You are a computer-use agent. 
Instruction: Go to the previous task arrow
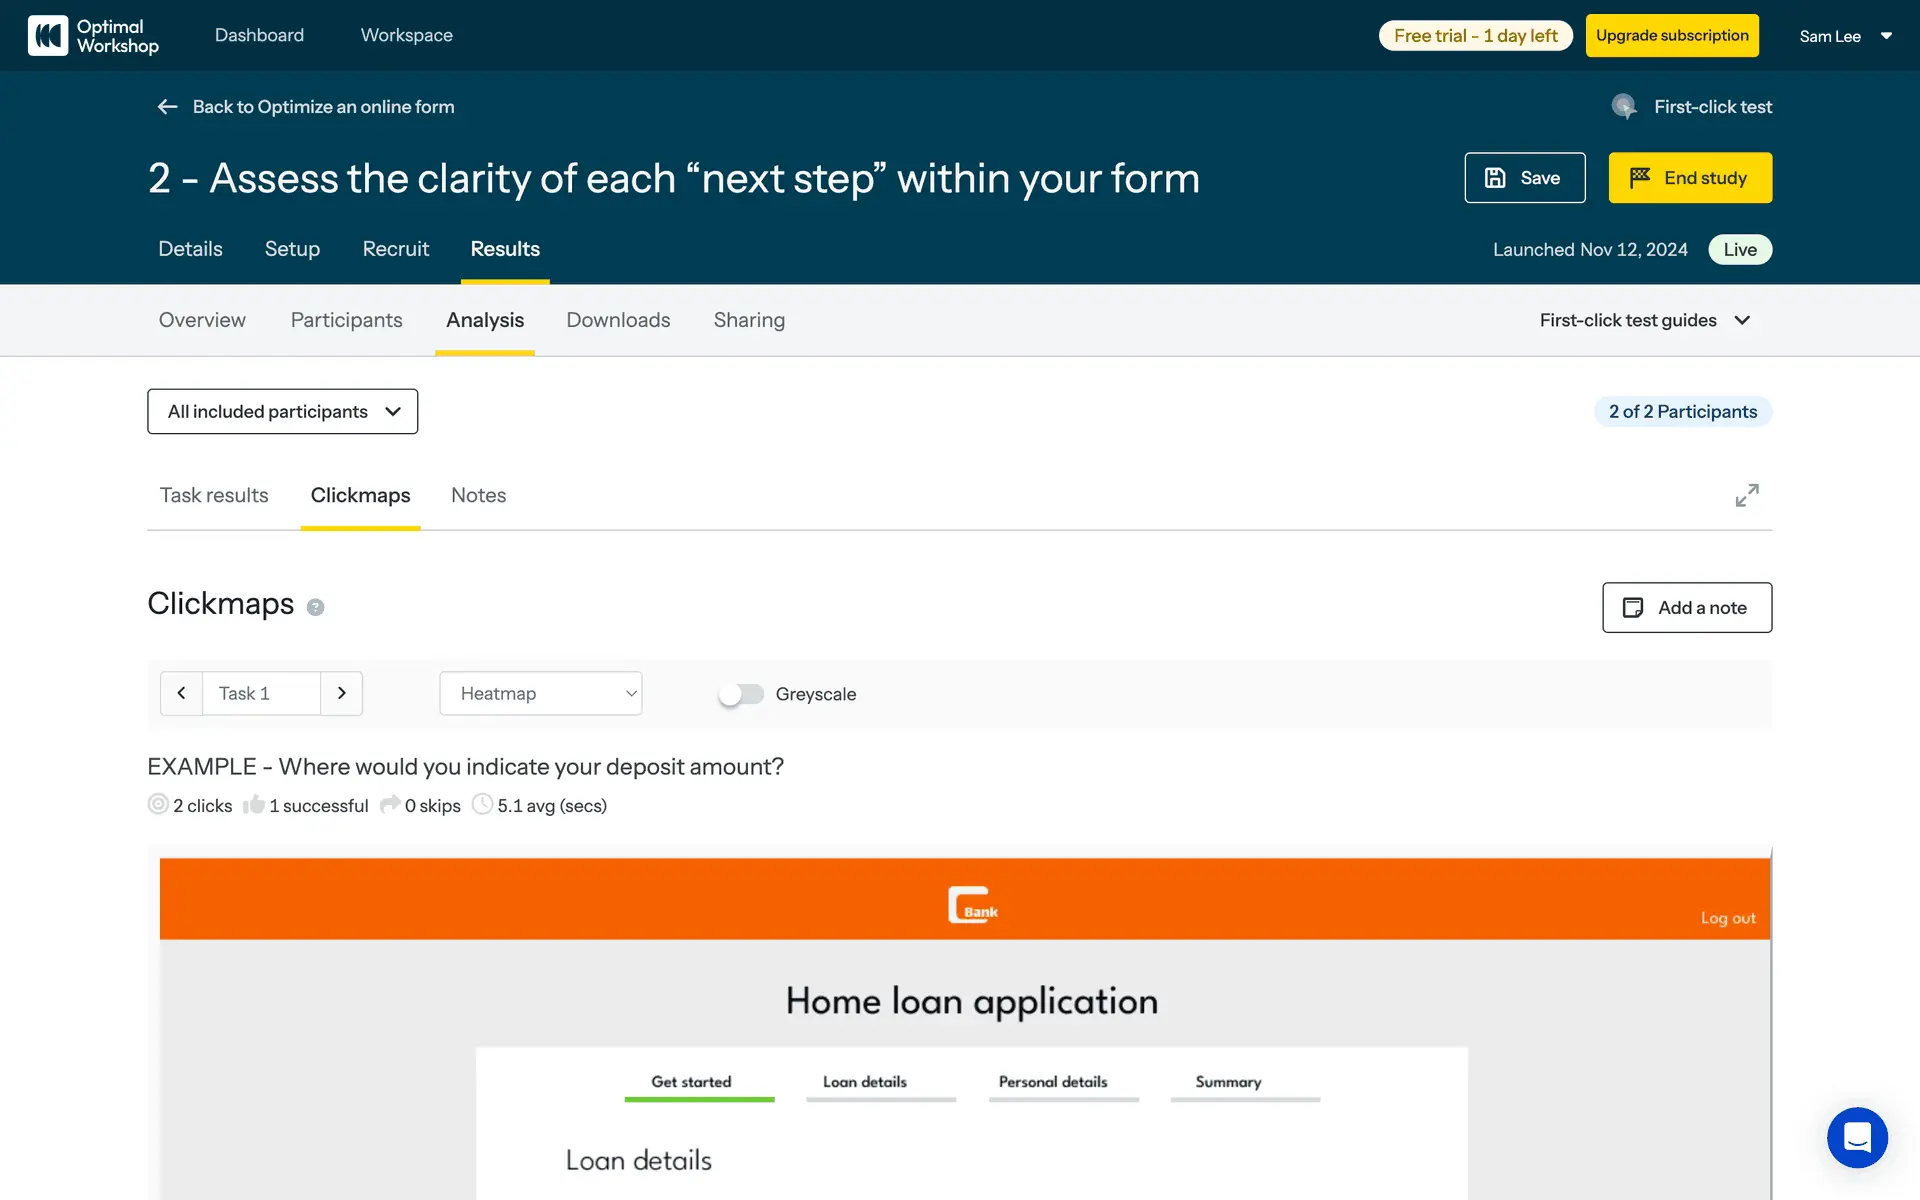tap(181, 693)
